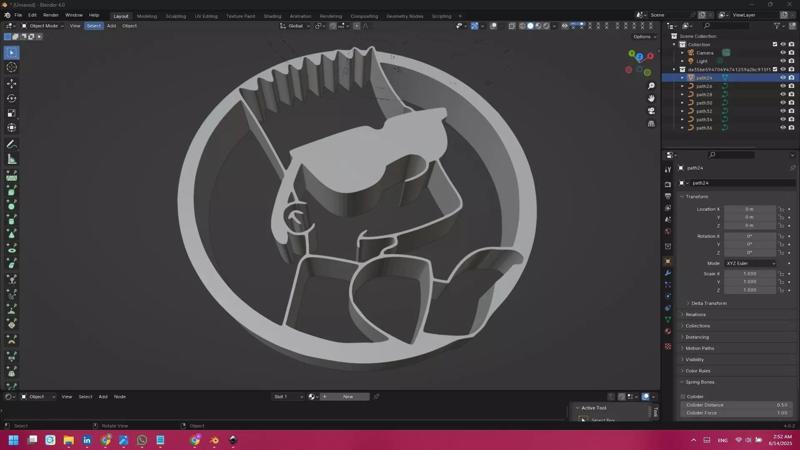Expand the Motion Paths panel
This screenshot has height=450, width=800.
pos(699,348)
